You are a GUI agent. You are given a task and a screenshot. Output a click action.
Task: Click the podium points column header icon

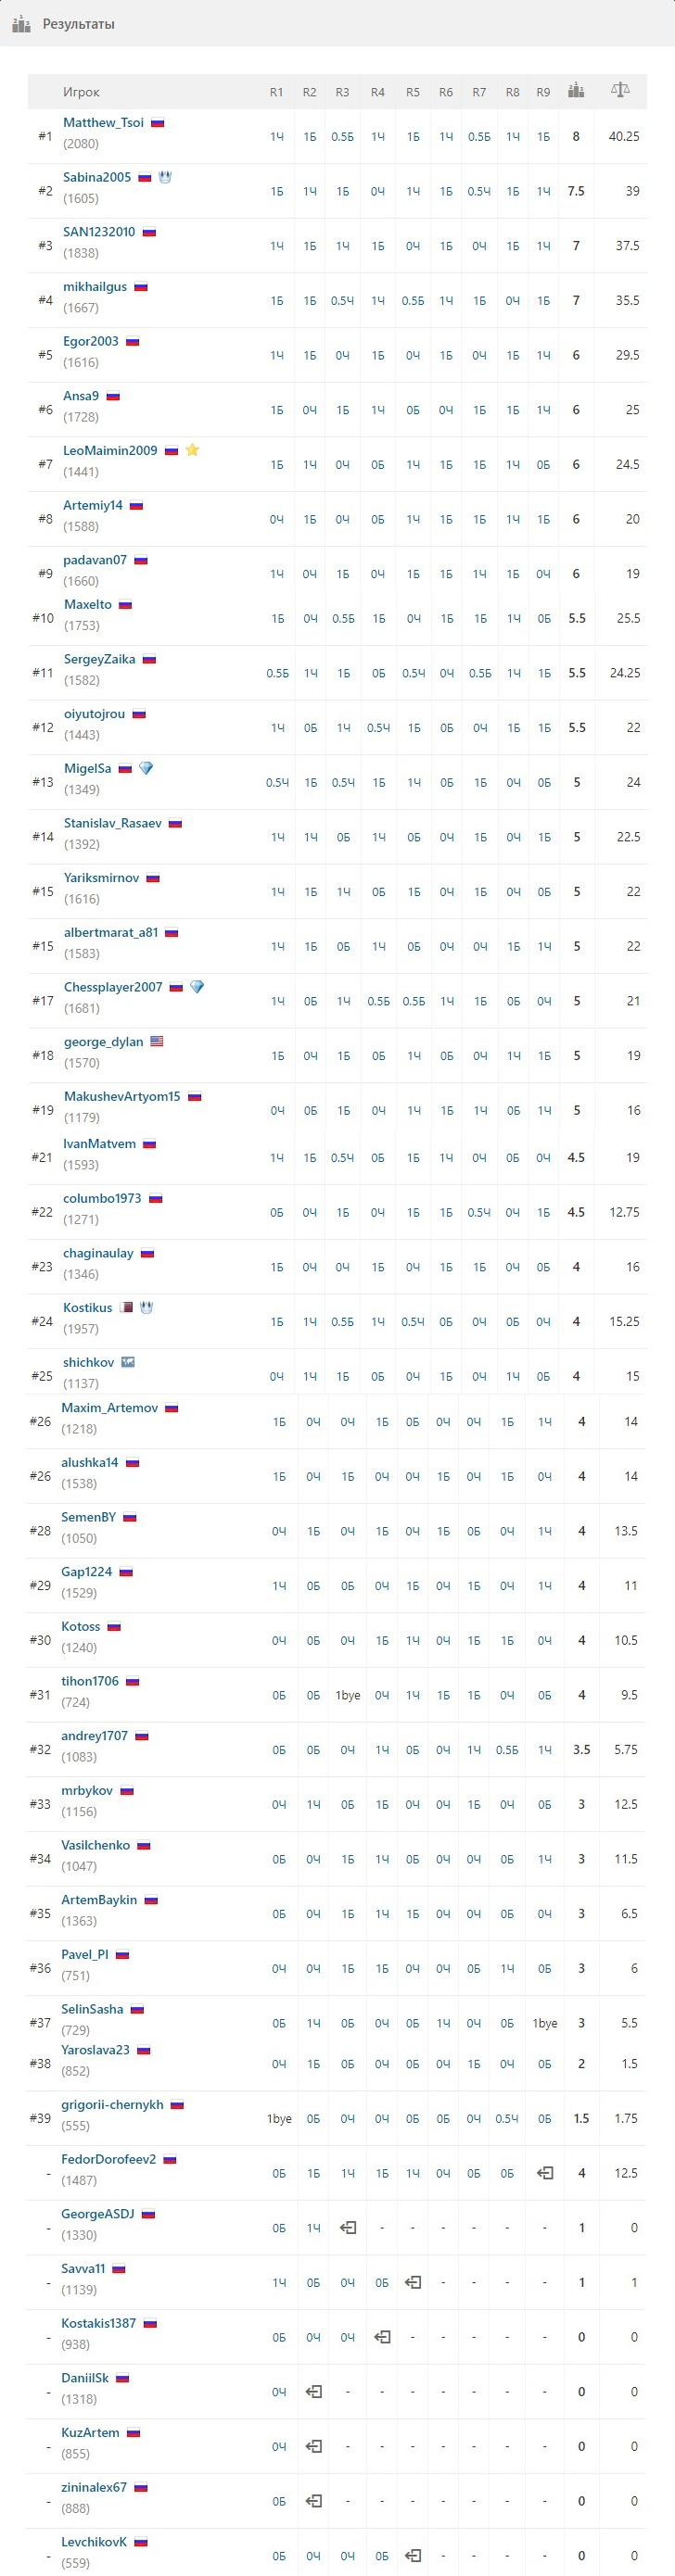click(576, 91)
